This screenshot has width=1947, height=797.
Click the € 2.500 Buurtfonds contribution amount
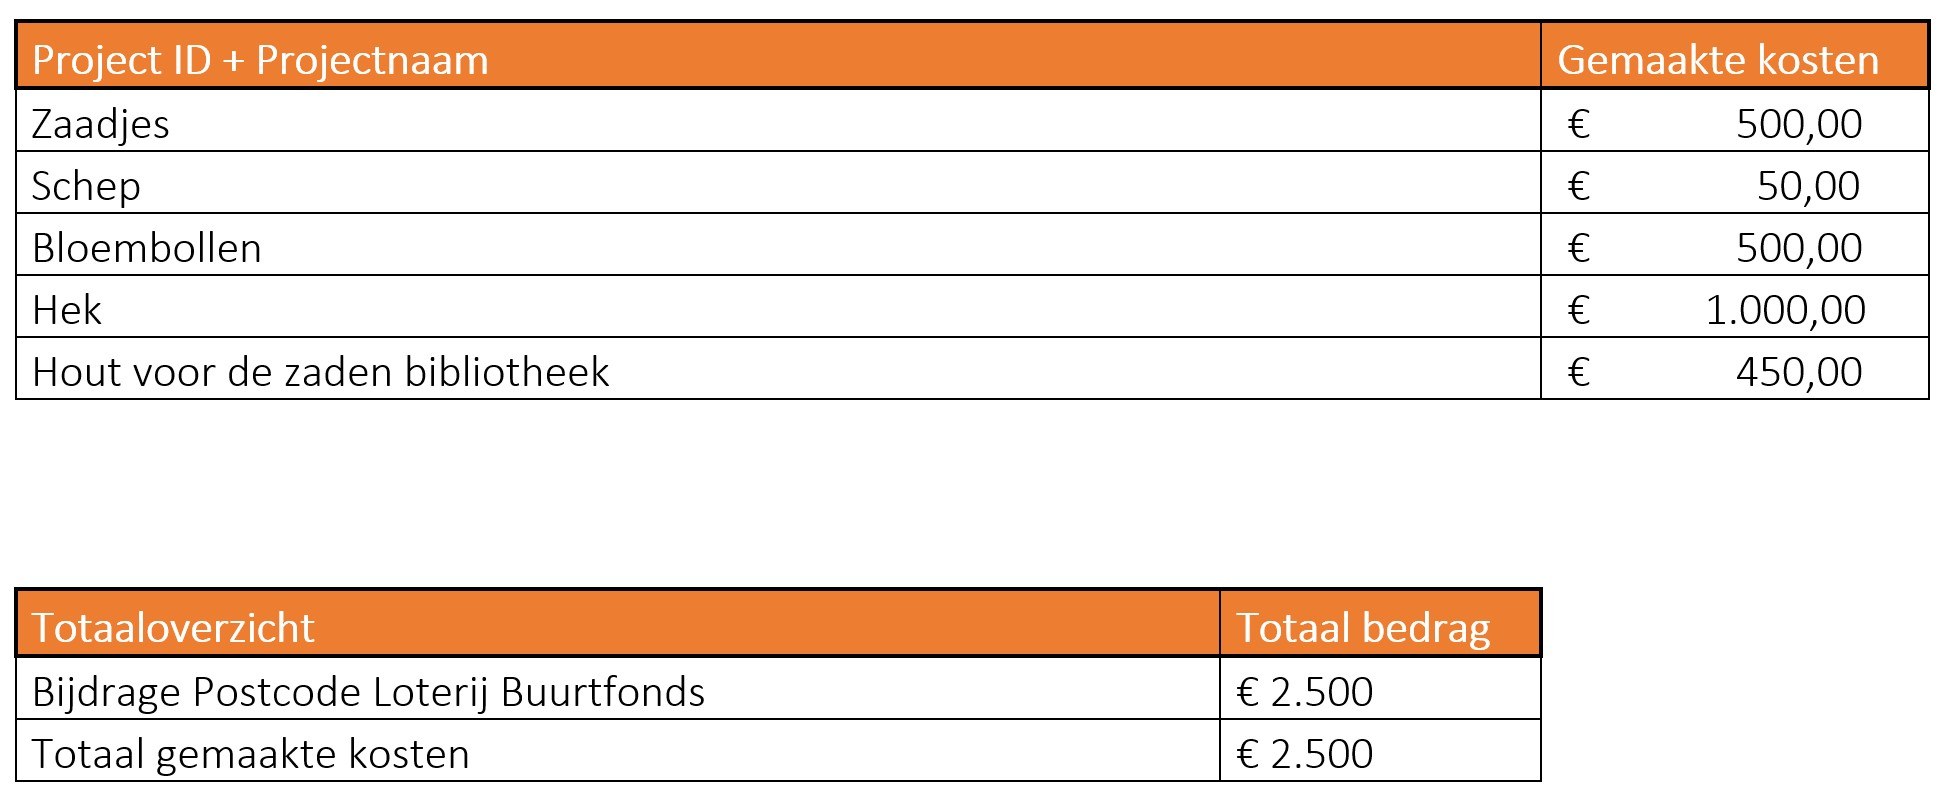tap(1305, 692)
